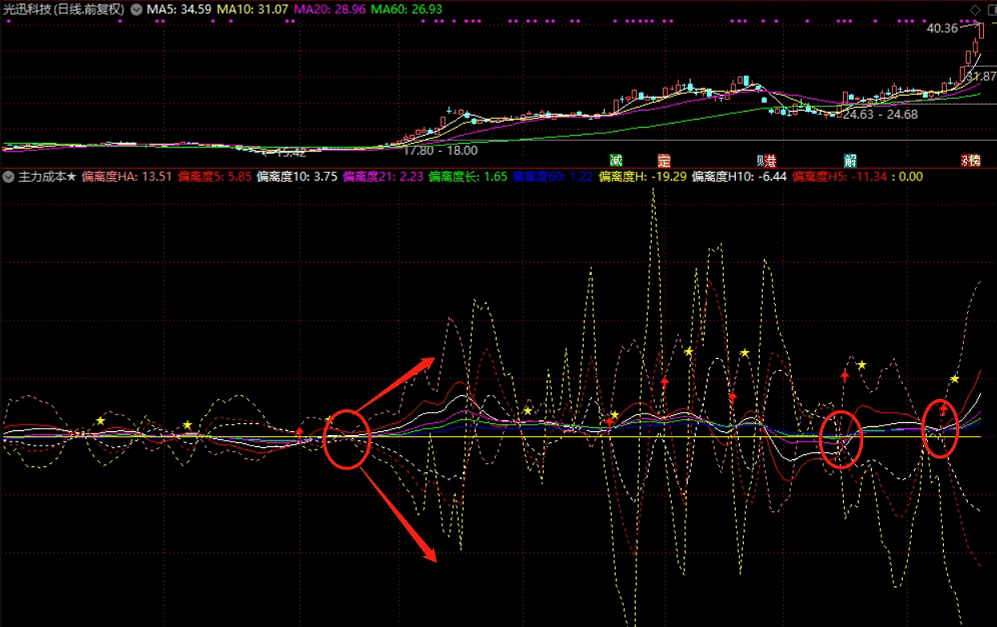Image resolution: width=997 pixels, height=627 pixels.
Task: Select the 偏离度10: 3.75 readout
Action: 297,177
